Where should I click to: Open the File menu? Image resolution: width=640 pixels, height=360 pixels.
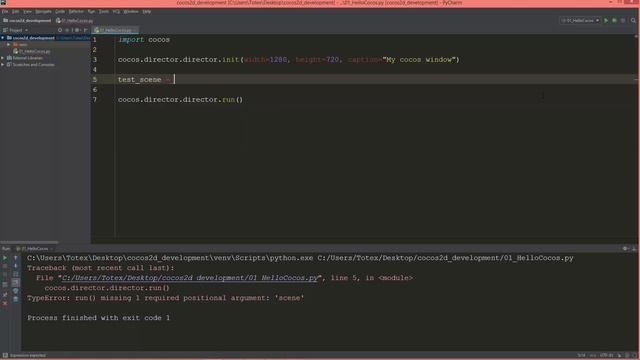coord(5,11)
